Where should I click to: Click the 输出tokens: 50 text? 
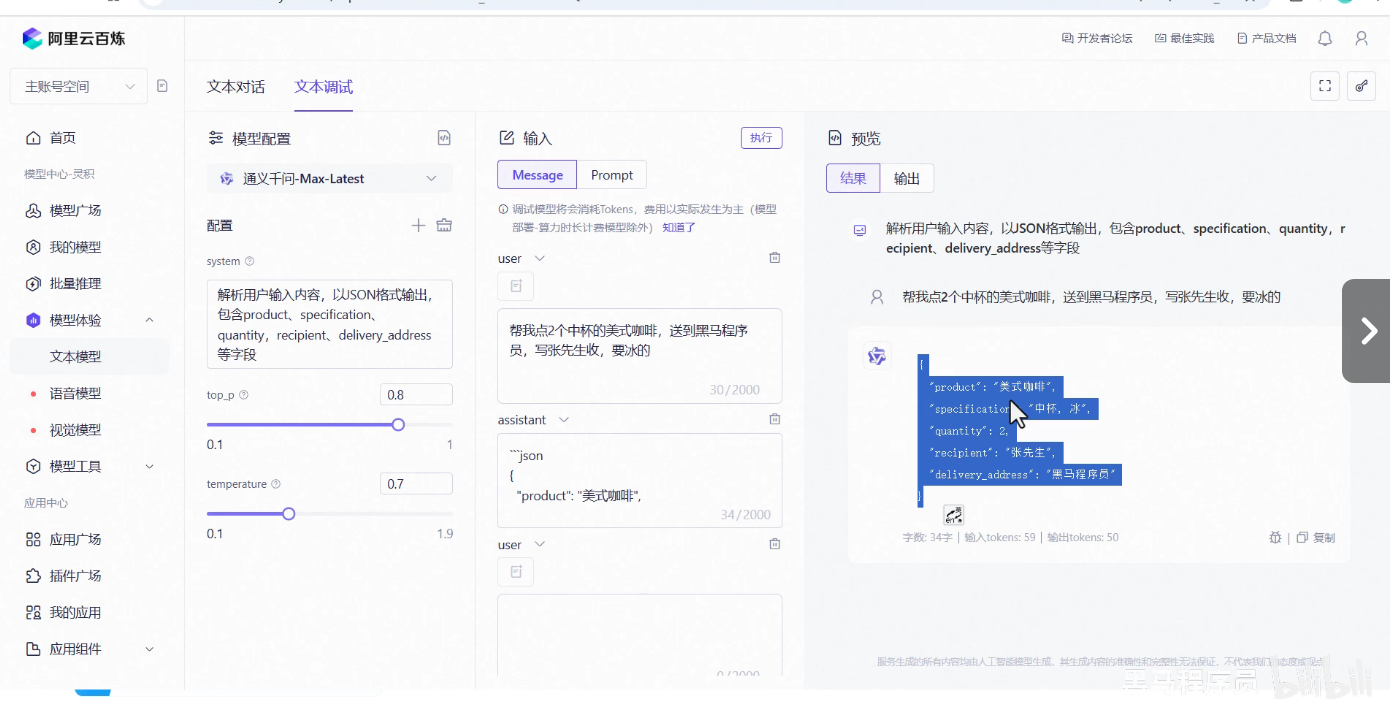pos(1083,537)
